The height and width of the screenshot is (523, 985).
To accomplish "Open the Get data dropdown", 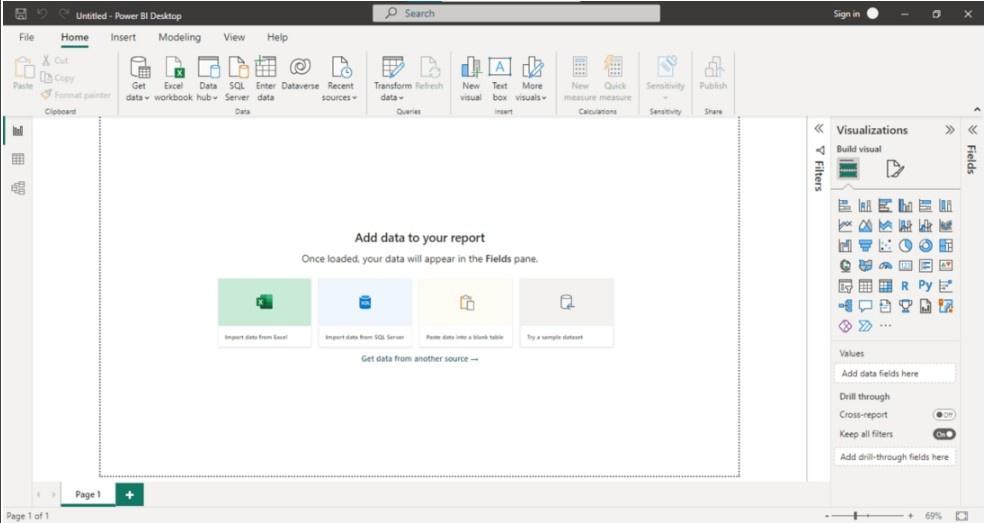I will coord(138,78).
